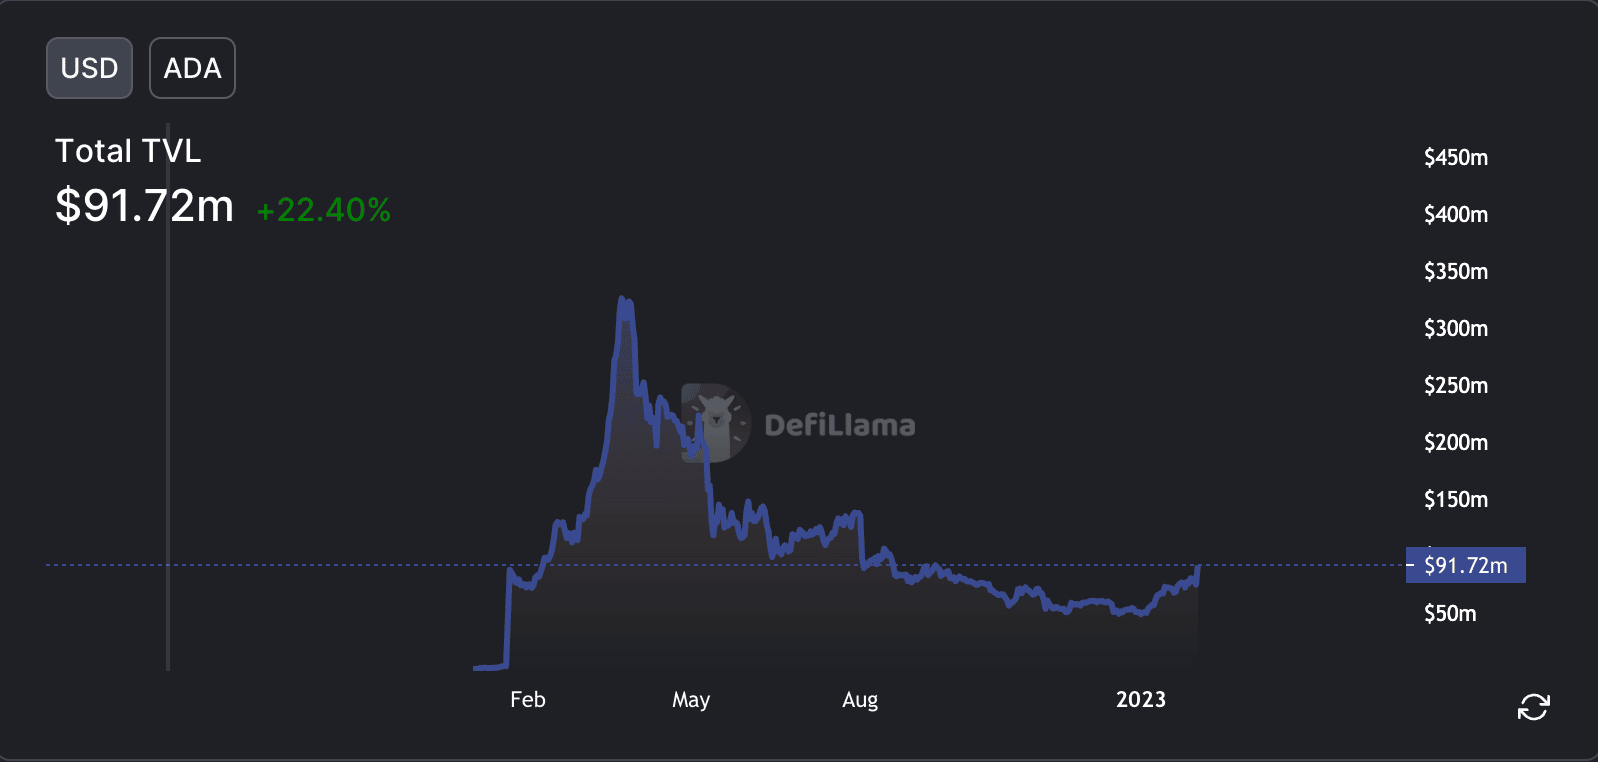The width and height of the screenshot is (1598, 762).
Task: Click the 2023 x-axis label
Action: pyautogui.click(x=1141, y=699)
